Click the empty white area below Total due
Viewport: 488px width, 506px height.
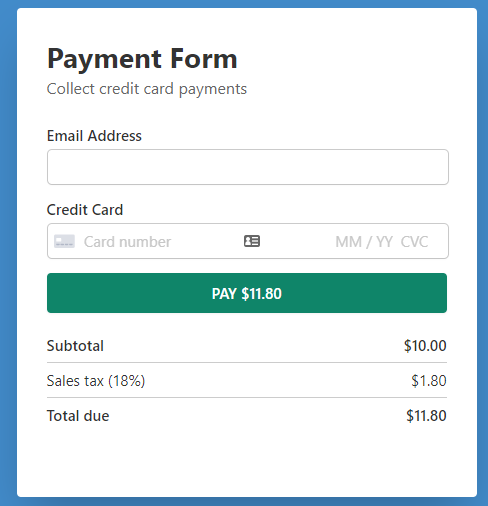click(x=247, y=462)
